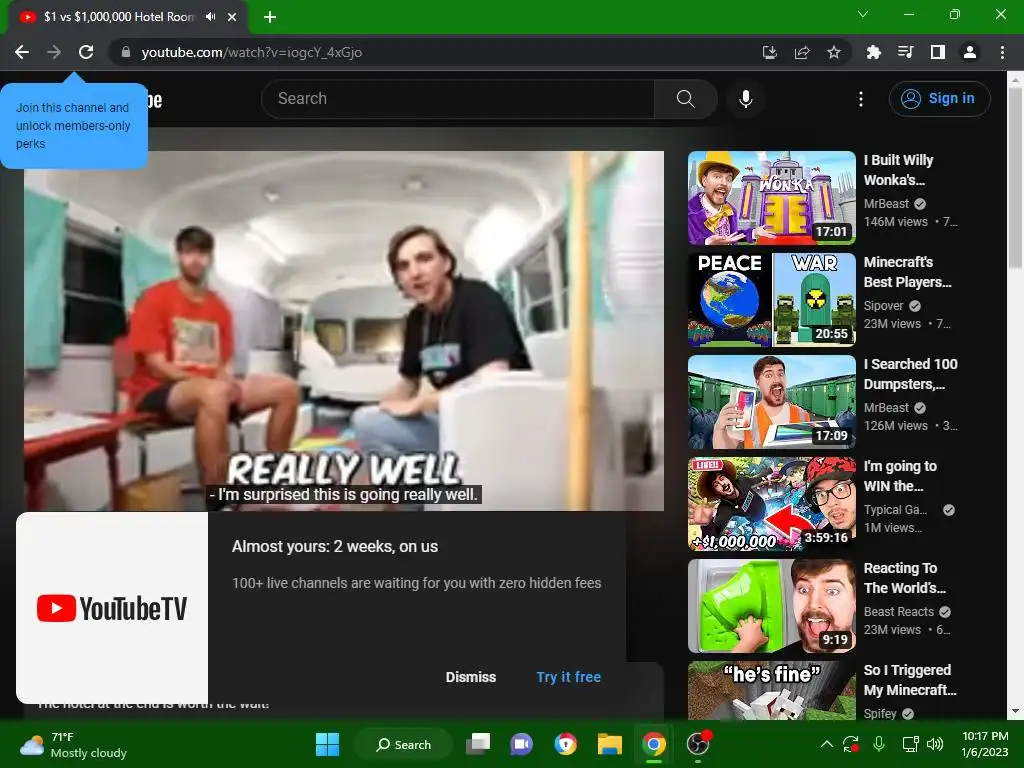Open Reacting To The World's thumbnail
The image size is (1024, 768).
click(x=772, y=605)
